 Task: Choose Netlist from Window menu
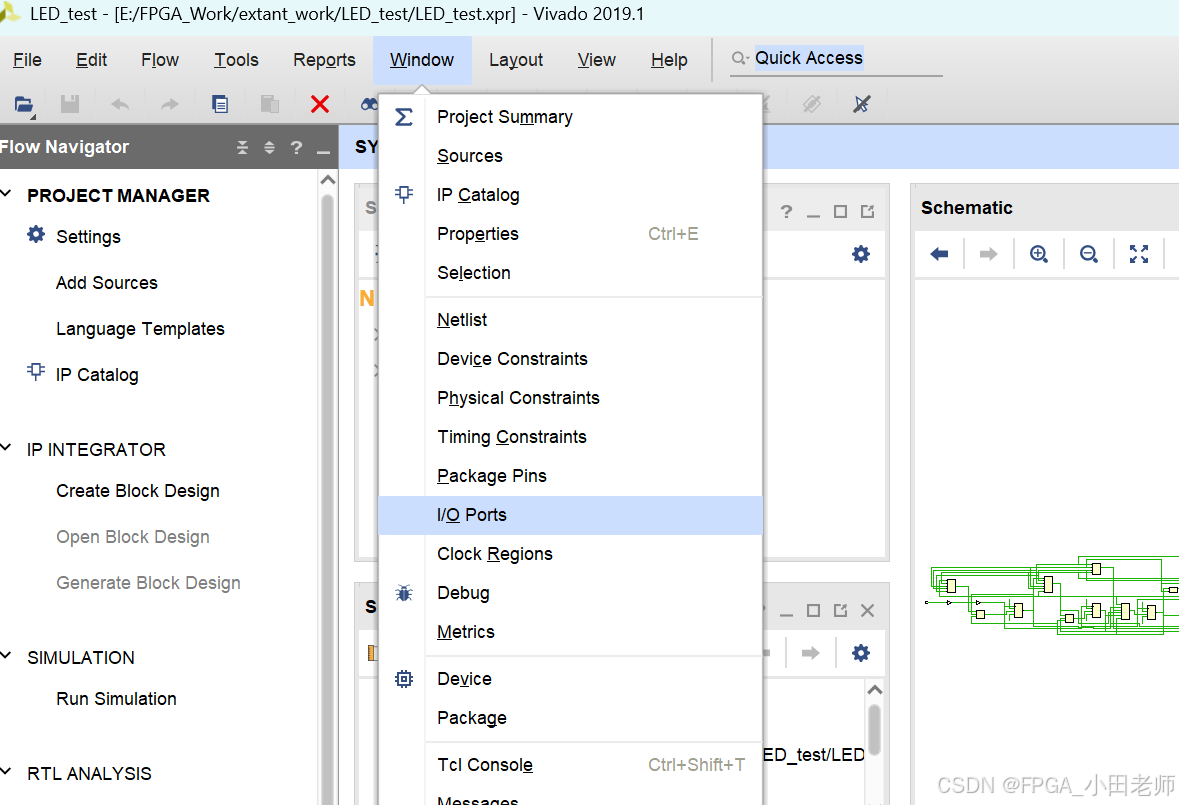(x=570, y=319)
